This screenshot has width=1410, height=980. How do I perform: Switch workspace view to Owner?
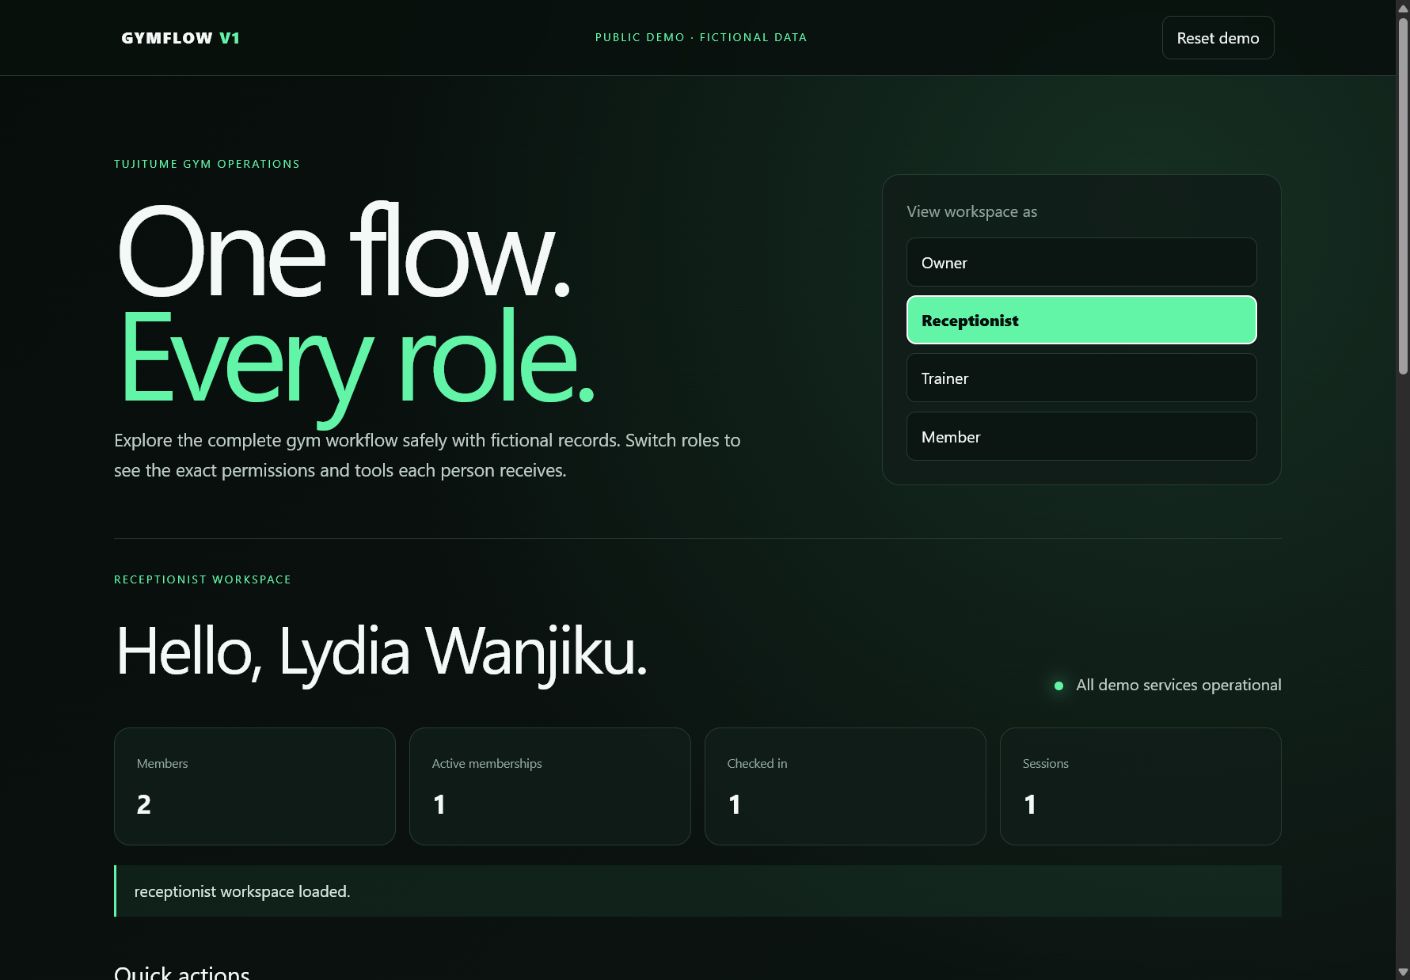click(1081, 262)
